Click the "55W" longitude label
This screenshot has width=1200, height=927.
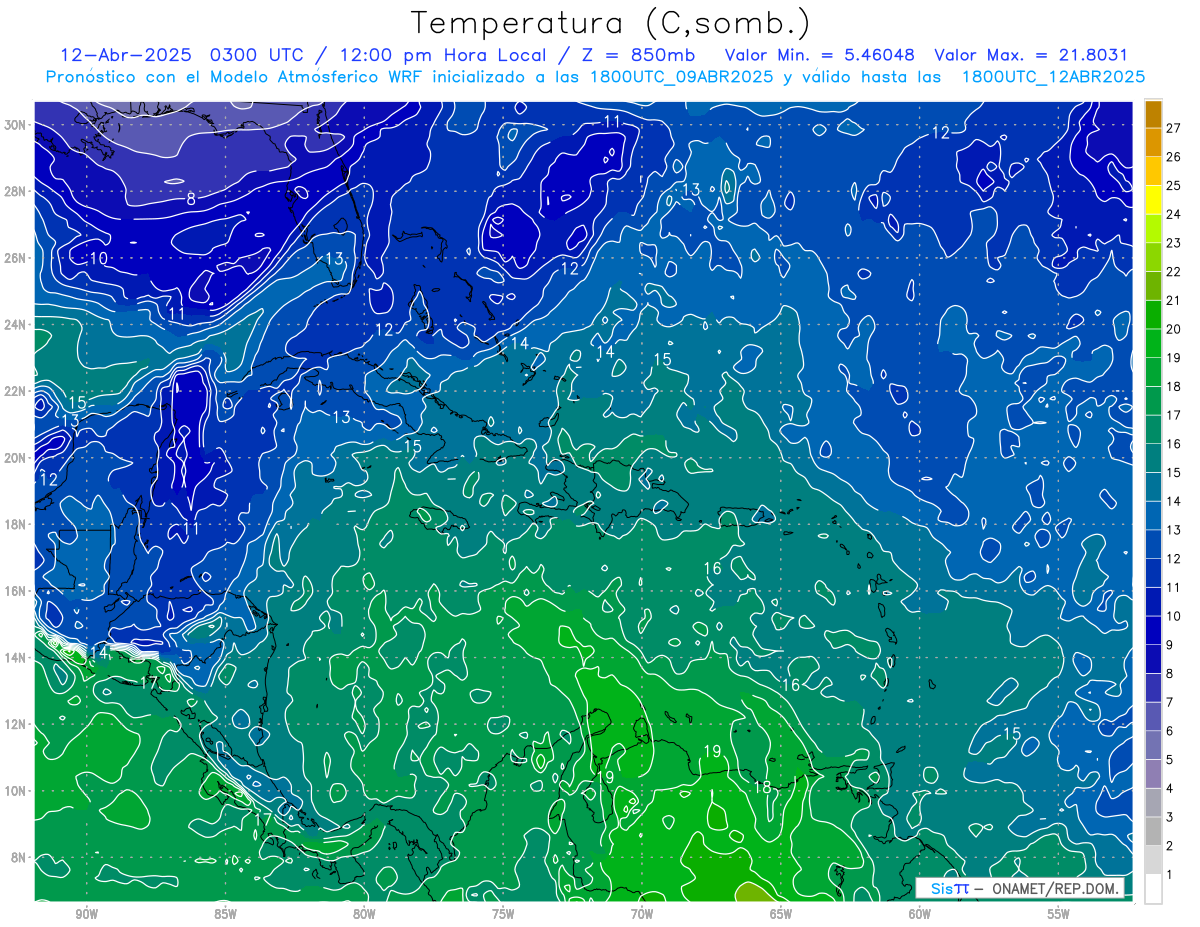click(x=1059, y=913)
